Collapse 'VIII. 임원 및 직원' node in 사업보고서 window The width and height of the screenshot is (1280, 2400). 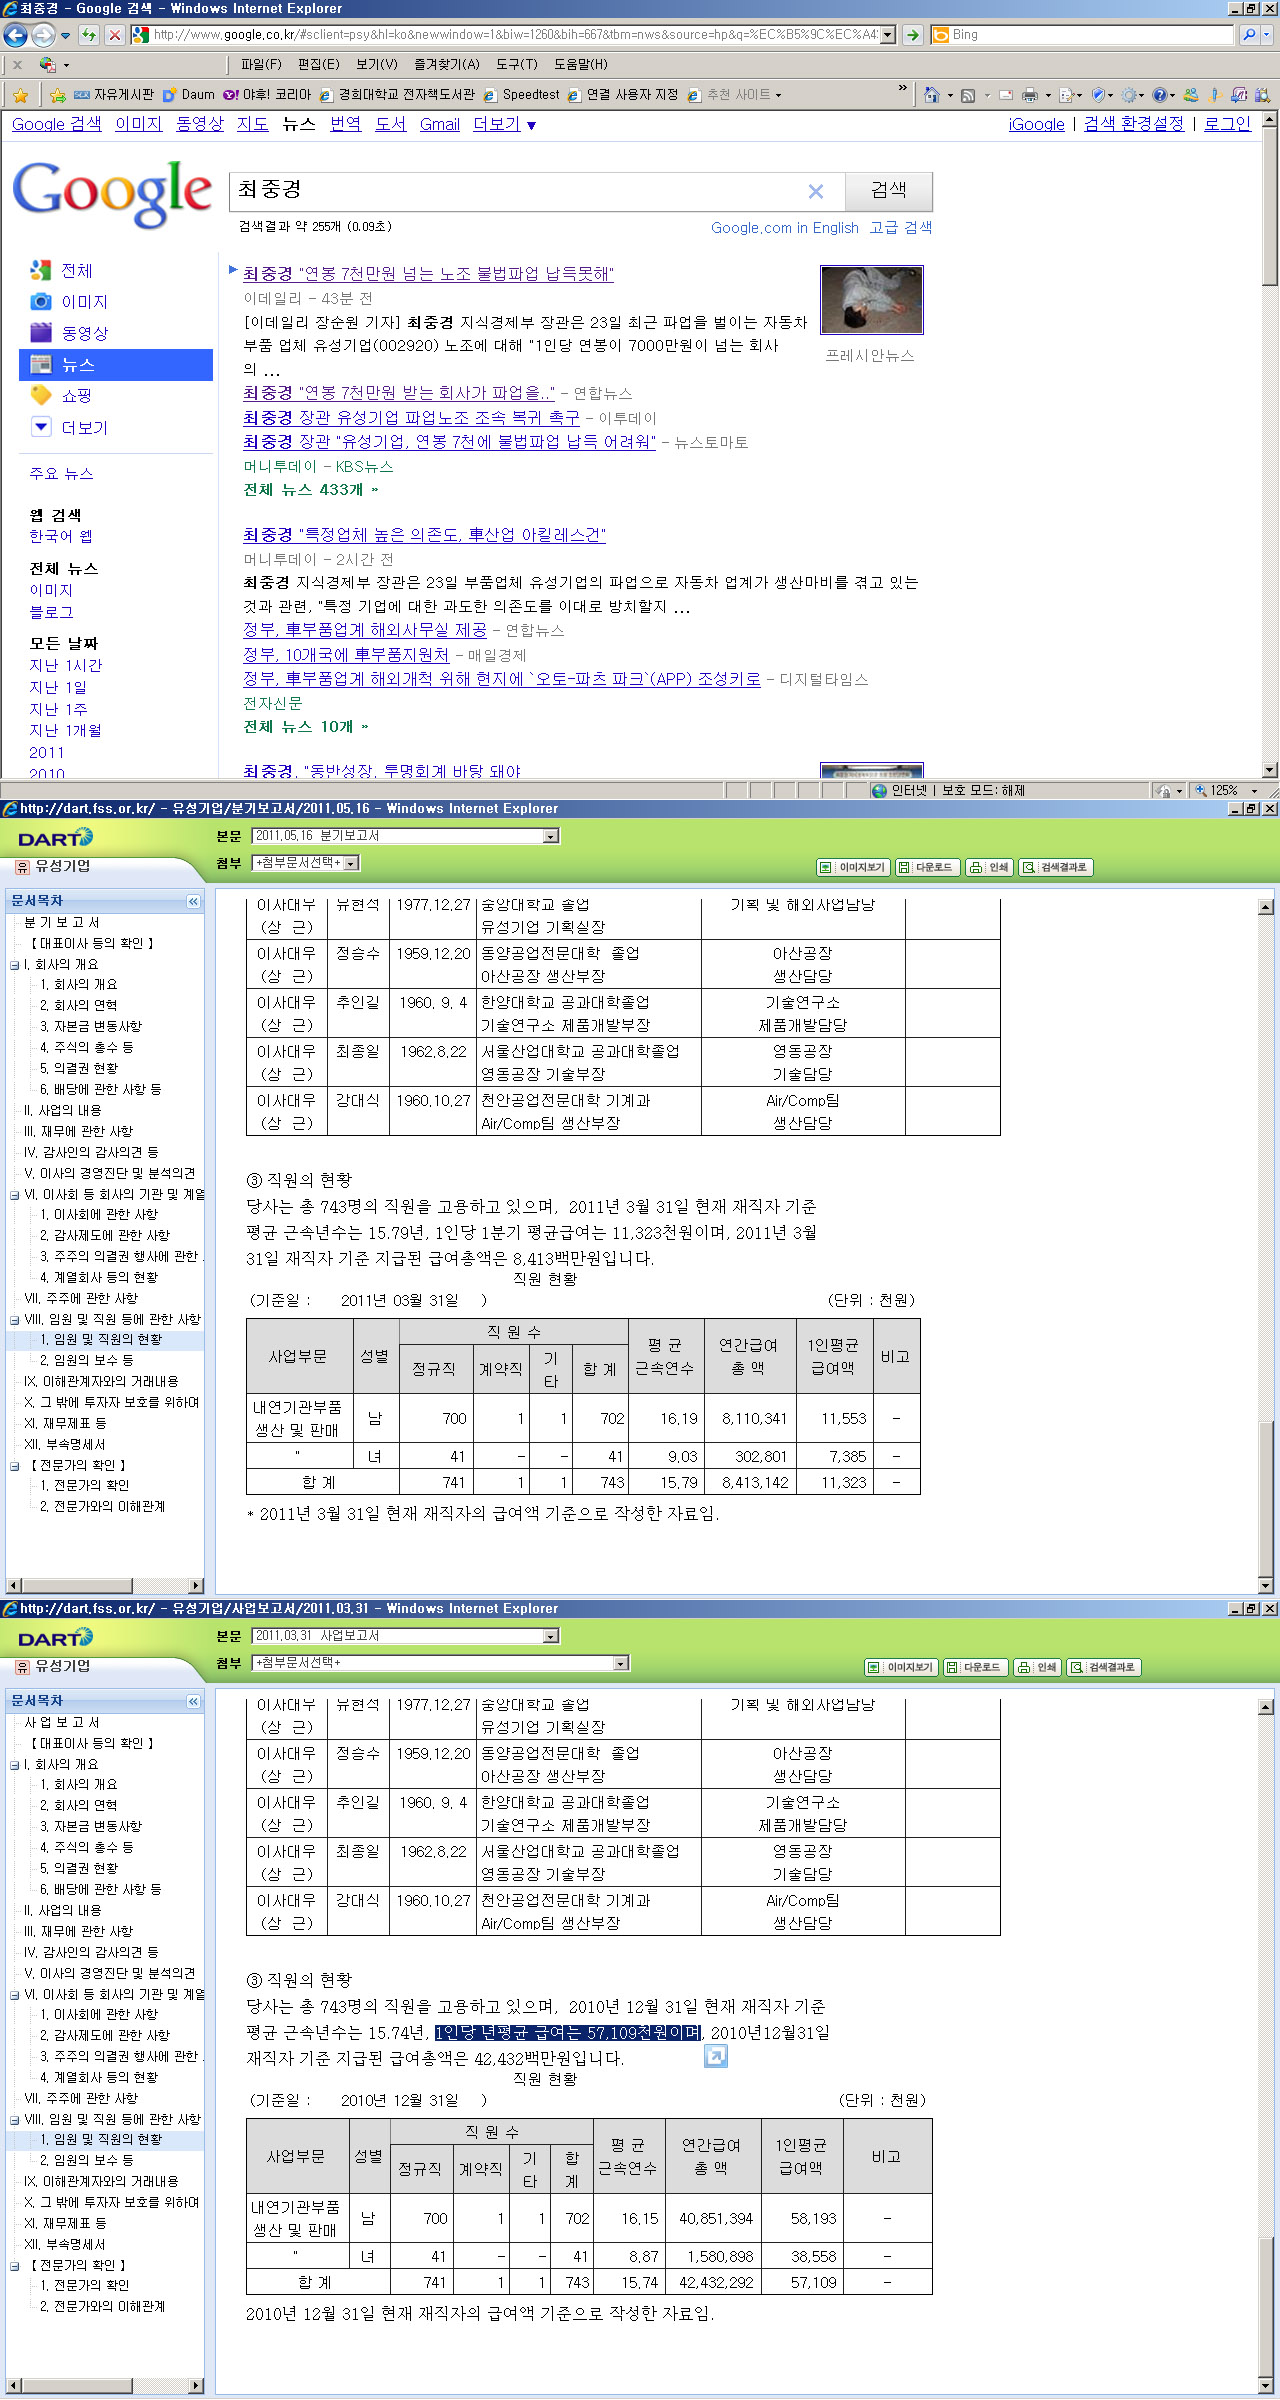14,2119
